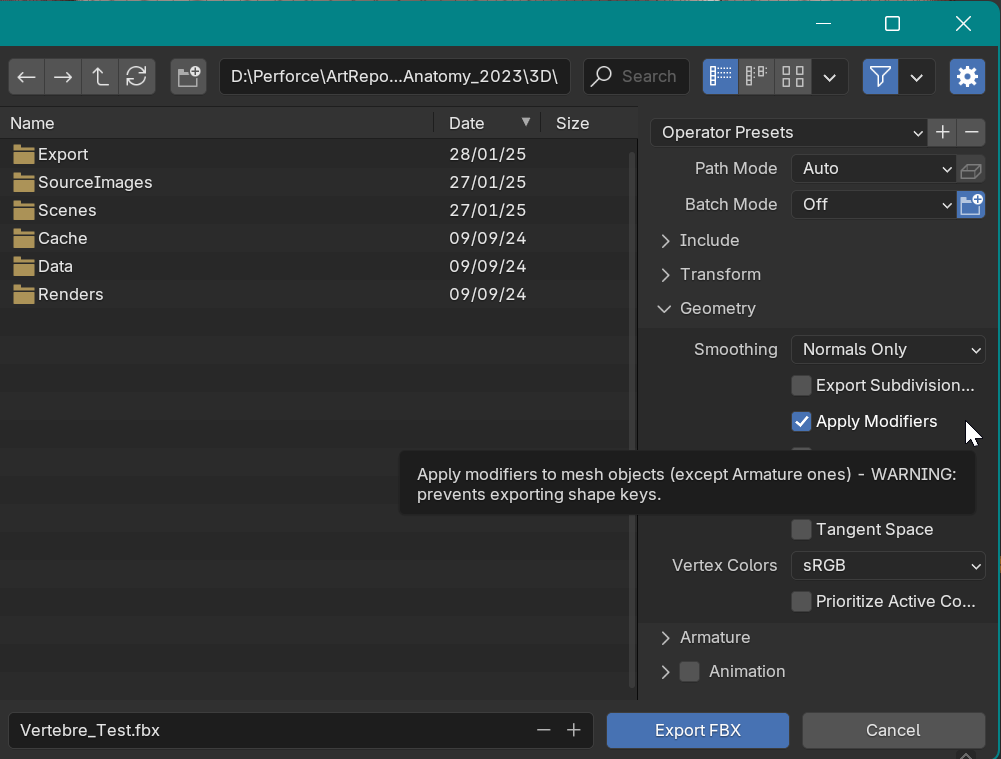Uncheck Apply Modifiers
Viewport: 1001px width, 759px height.
(801, 421)
